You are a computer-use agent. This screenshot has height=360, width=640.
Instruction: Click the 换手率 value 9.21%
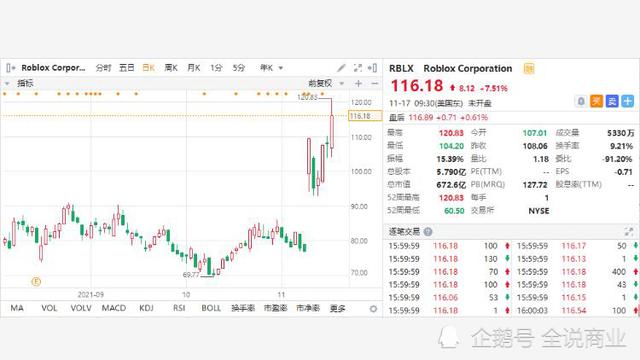pyautogui.click(x=621, y=146)
